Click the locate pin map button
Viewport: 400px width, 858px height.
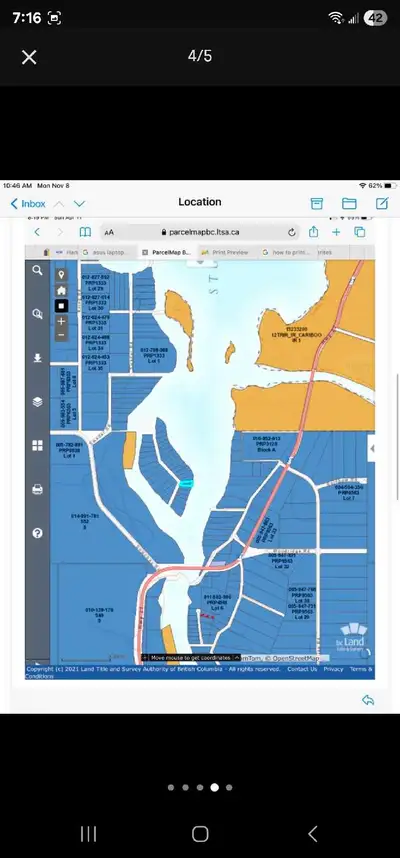(x=61, y=275)
